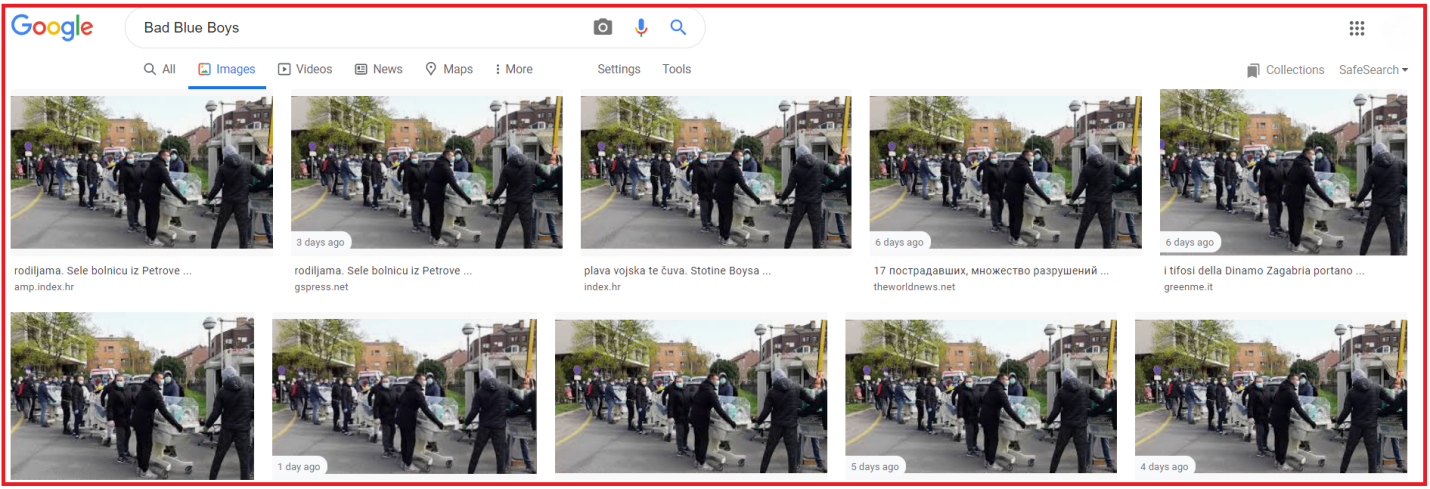Click the gspress.net source text
1430x489 pixels.
coord(321,287)
